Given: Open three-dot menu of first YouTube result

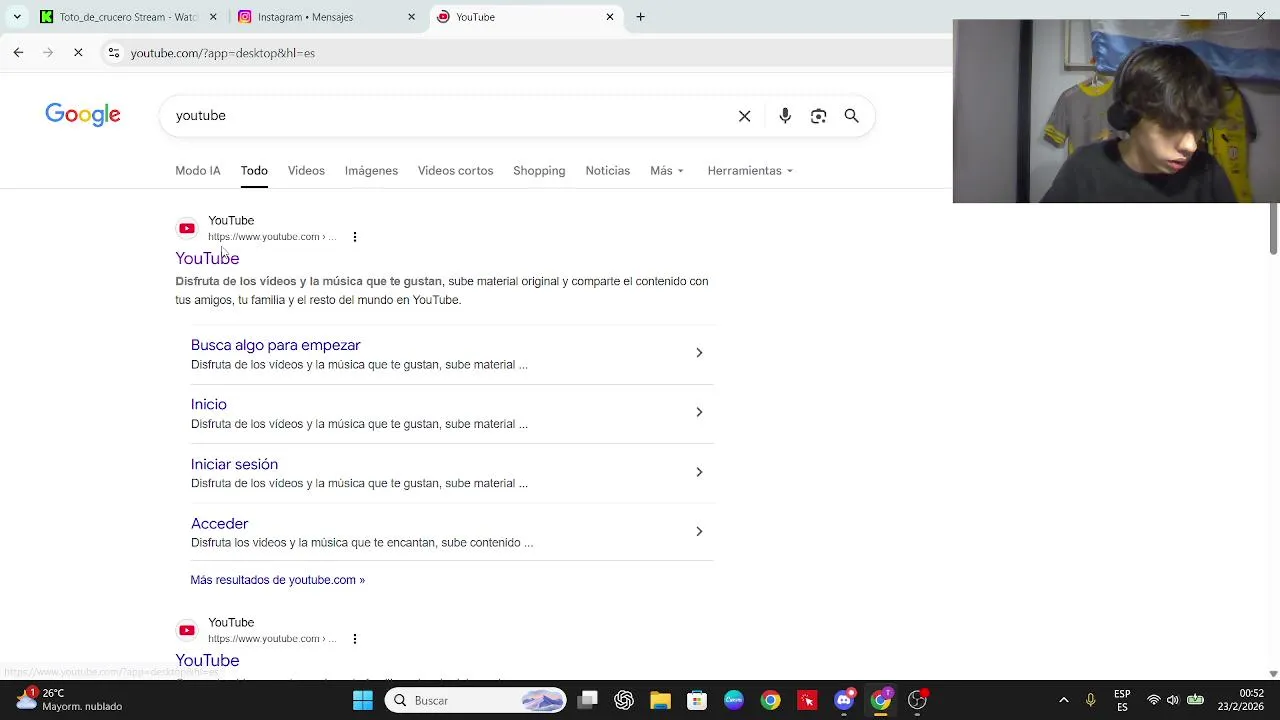Looking at the screenshot, I should (355, 237).
